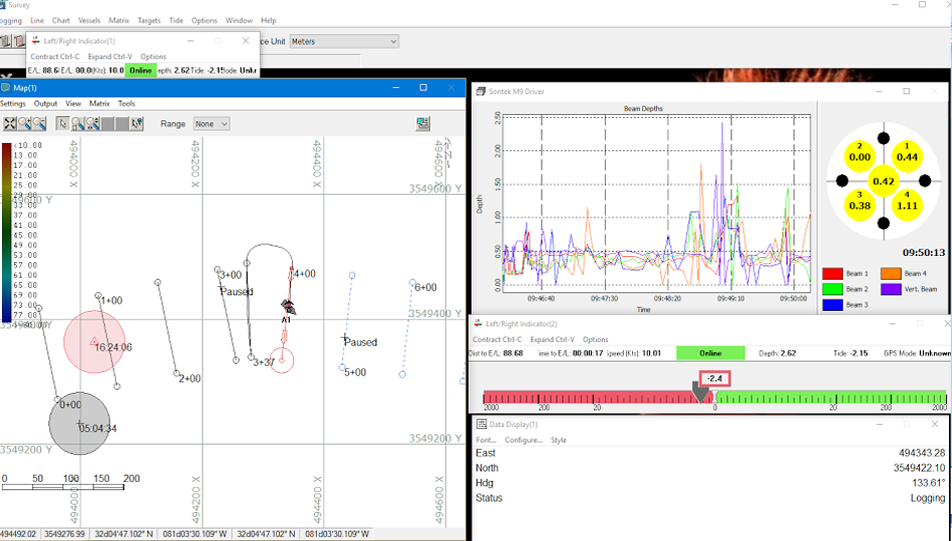This screenshot has width=952, height=541.
Task: Click Style in Data Display window
Action: pyautogui.click(x=559, y=440)
